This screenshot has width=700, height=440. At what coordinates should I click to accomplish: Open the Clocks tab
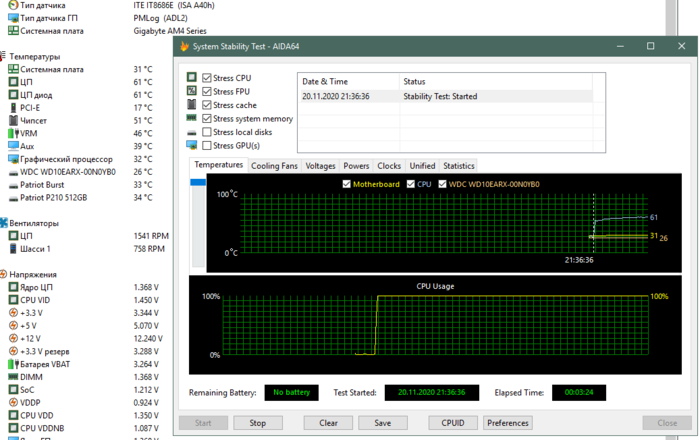(389, 166)
